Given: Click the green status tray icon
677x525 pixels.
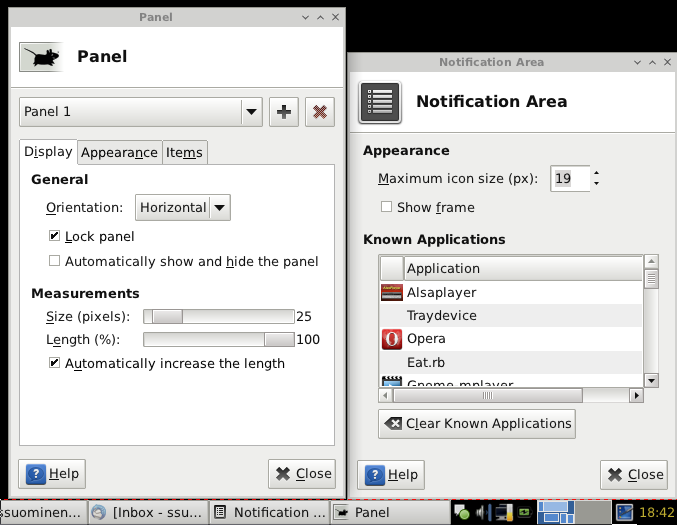Looking at the screenshot, I should tap(463, 513).
